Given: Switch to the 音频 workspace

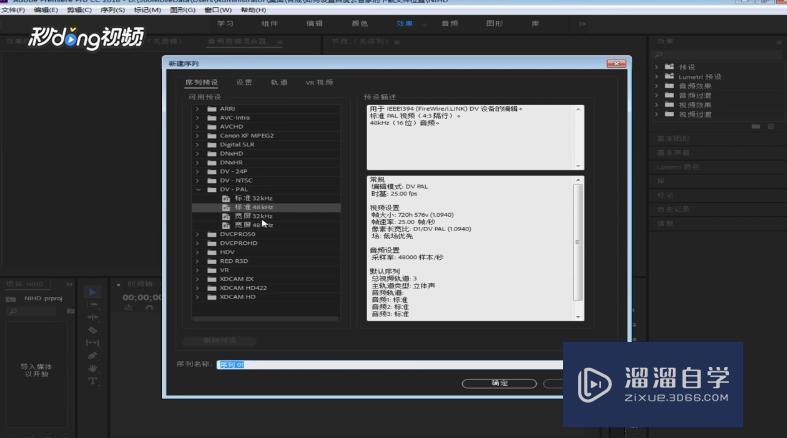Looking at the screenshot, I should 449,24.
